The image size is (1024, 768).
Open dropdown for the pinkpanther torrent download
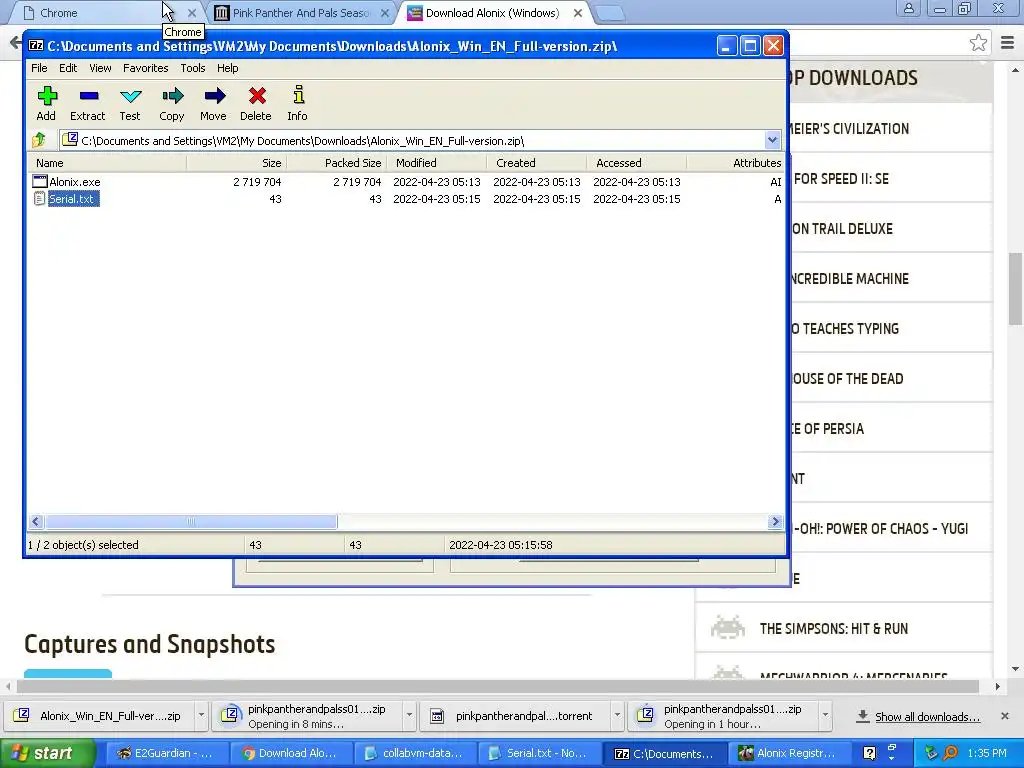[x=616, y=715]
